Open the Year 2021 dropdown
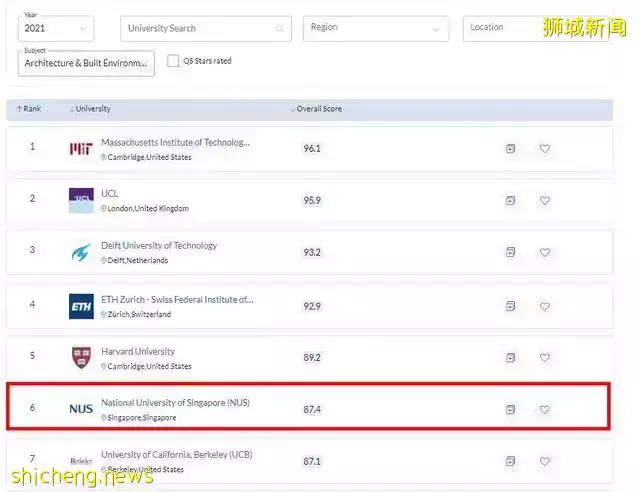 tap(56, 28)
